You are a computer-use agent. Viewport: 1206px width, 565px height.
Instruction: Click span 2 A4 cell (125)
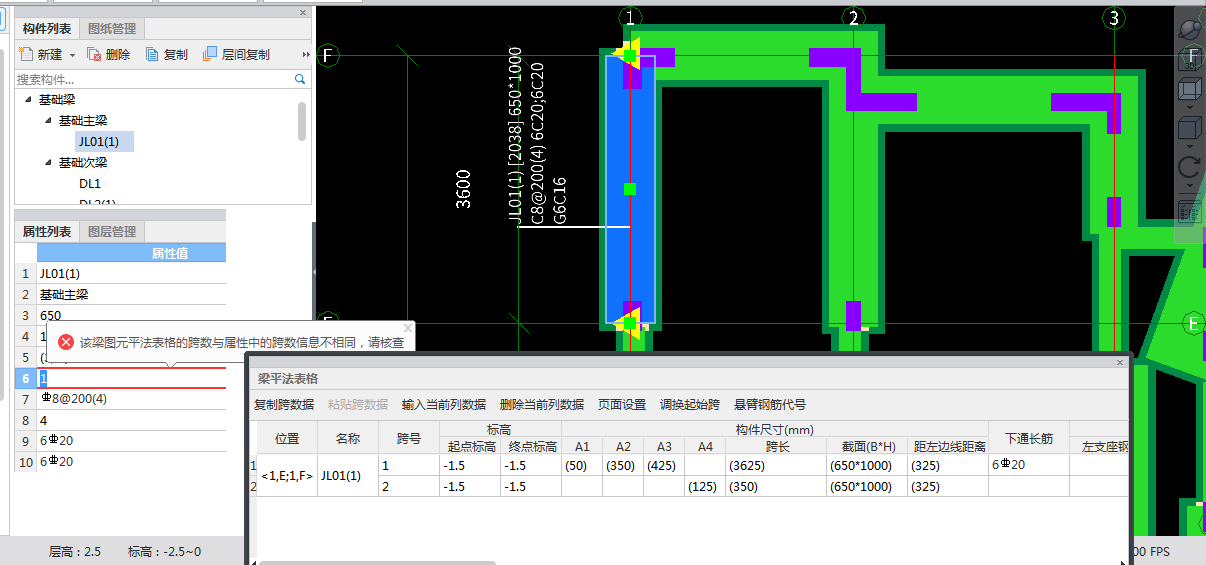point(705,487)
